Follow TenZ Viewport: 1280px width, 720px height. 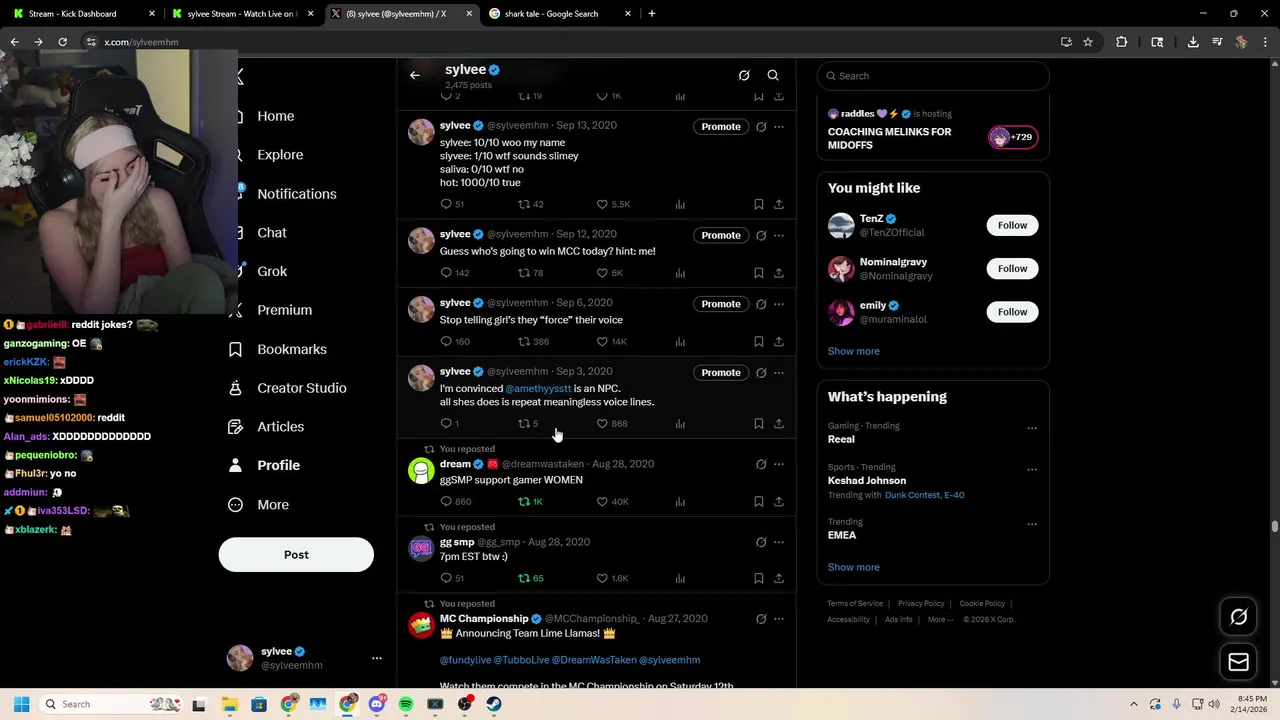1012,225
